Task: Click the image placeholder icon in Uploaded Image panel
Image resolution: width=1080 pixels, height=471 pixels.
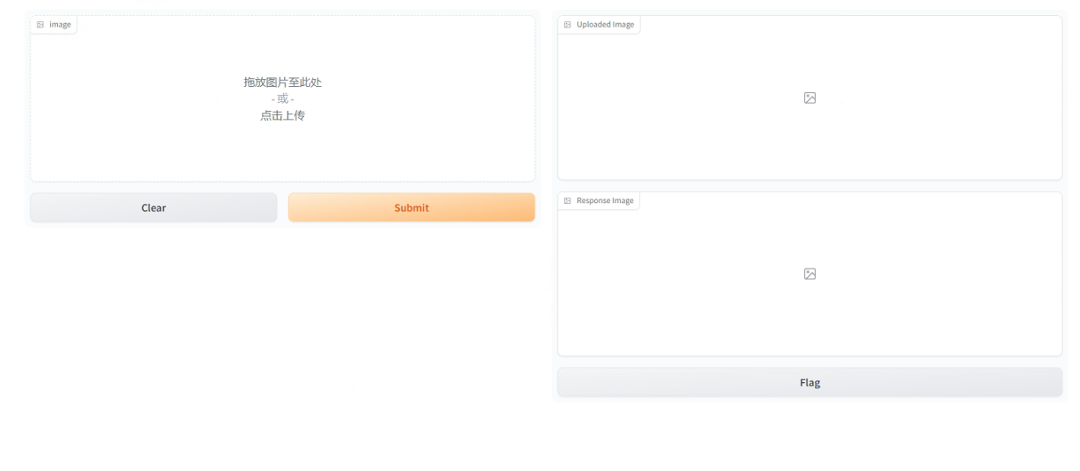Action: (x=810, y=98)
